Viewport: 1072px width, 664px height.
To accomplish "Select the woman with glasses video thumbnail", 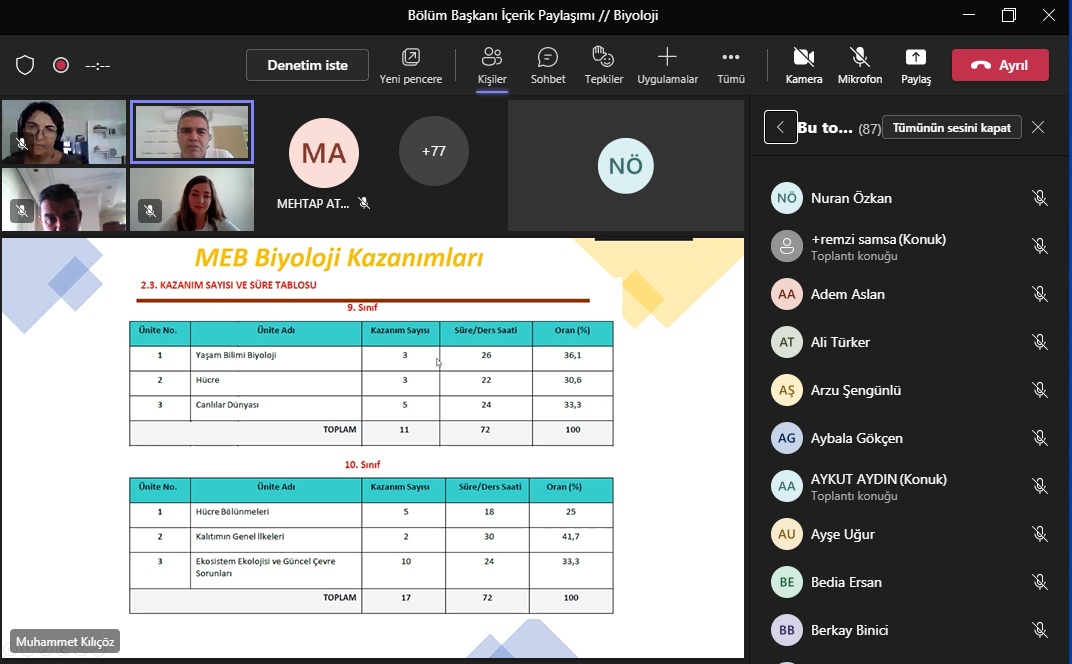I will point(64,132).
